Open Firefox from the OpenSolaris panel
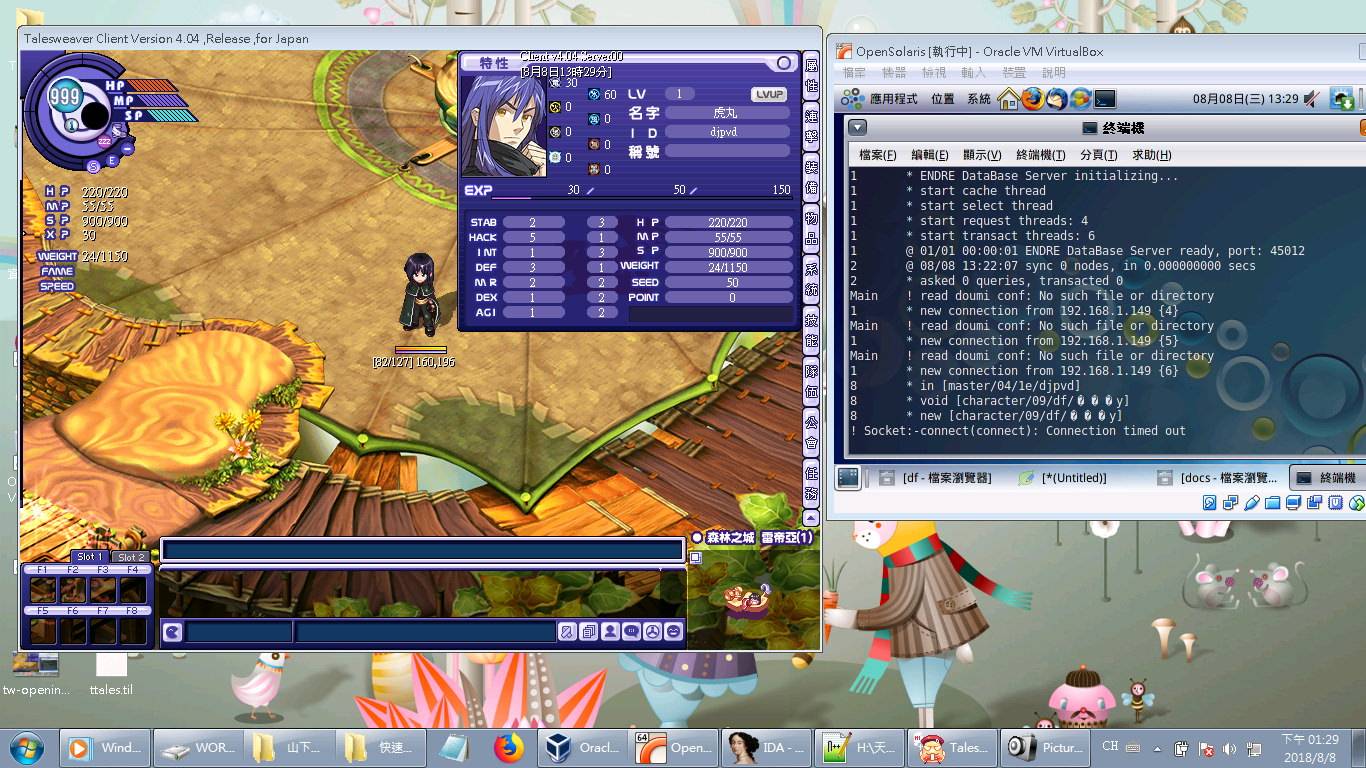The image size is (1366, 768). [1032, 99]
